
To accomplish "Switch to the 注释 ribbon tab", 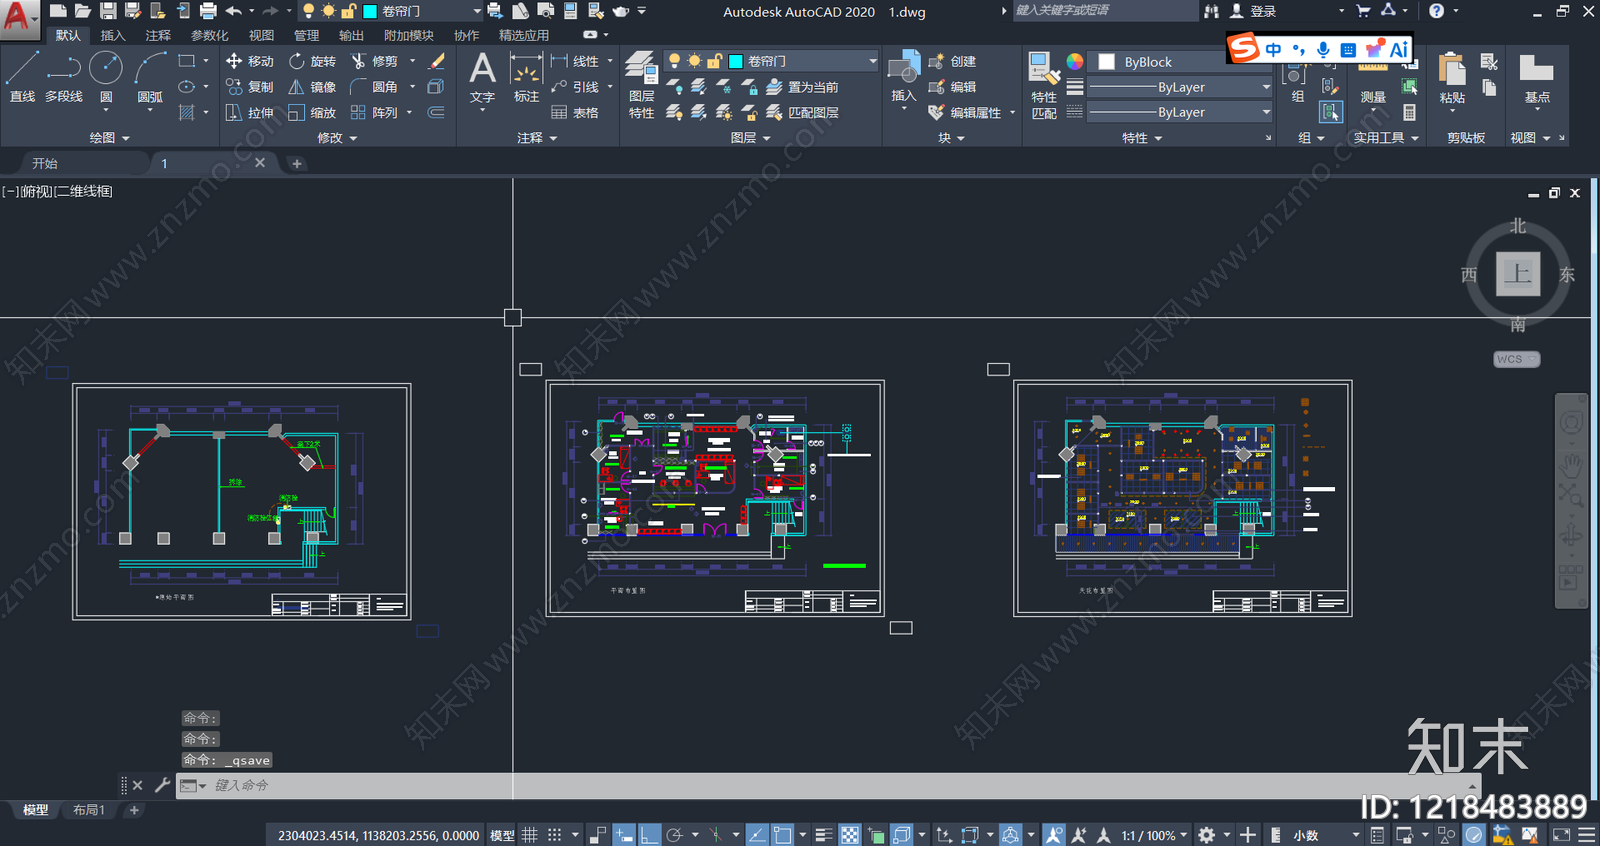I will pyautogui.click(x=158, y=35).
